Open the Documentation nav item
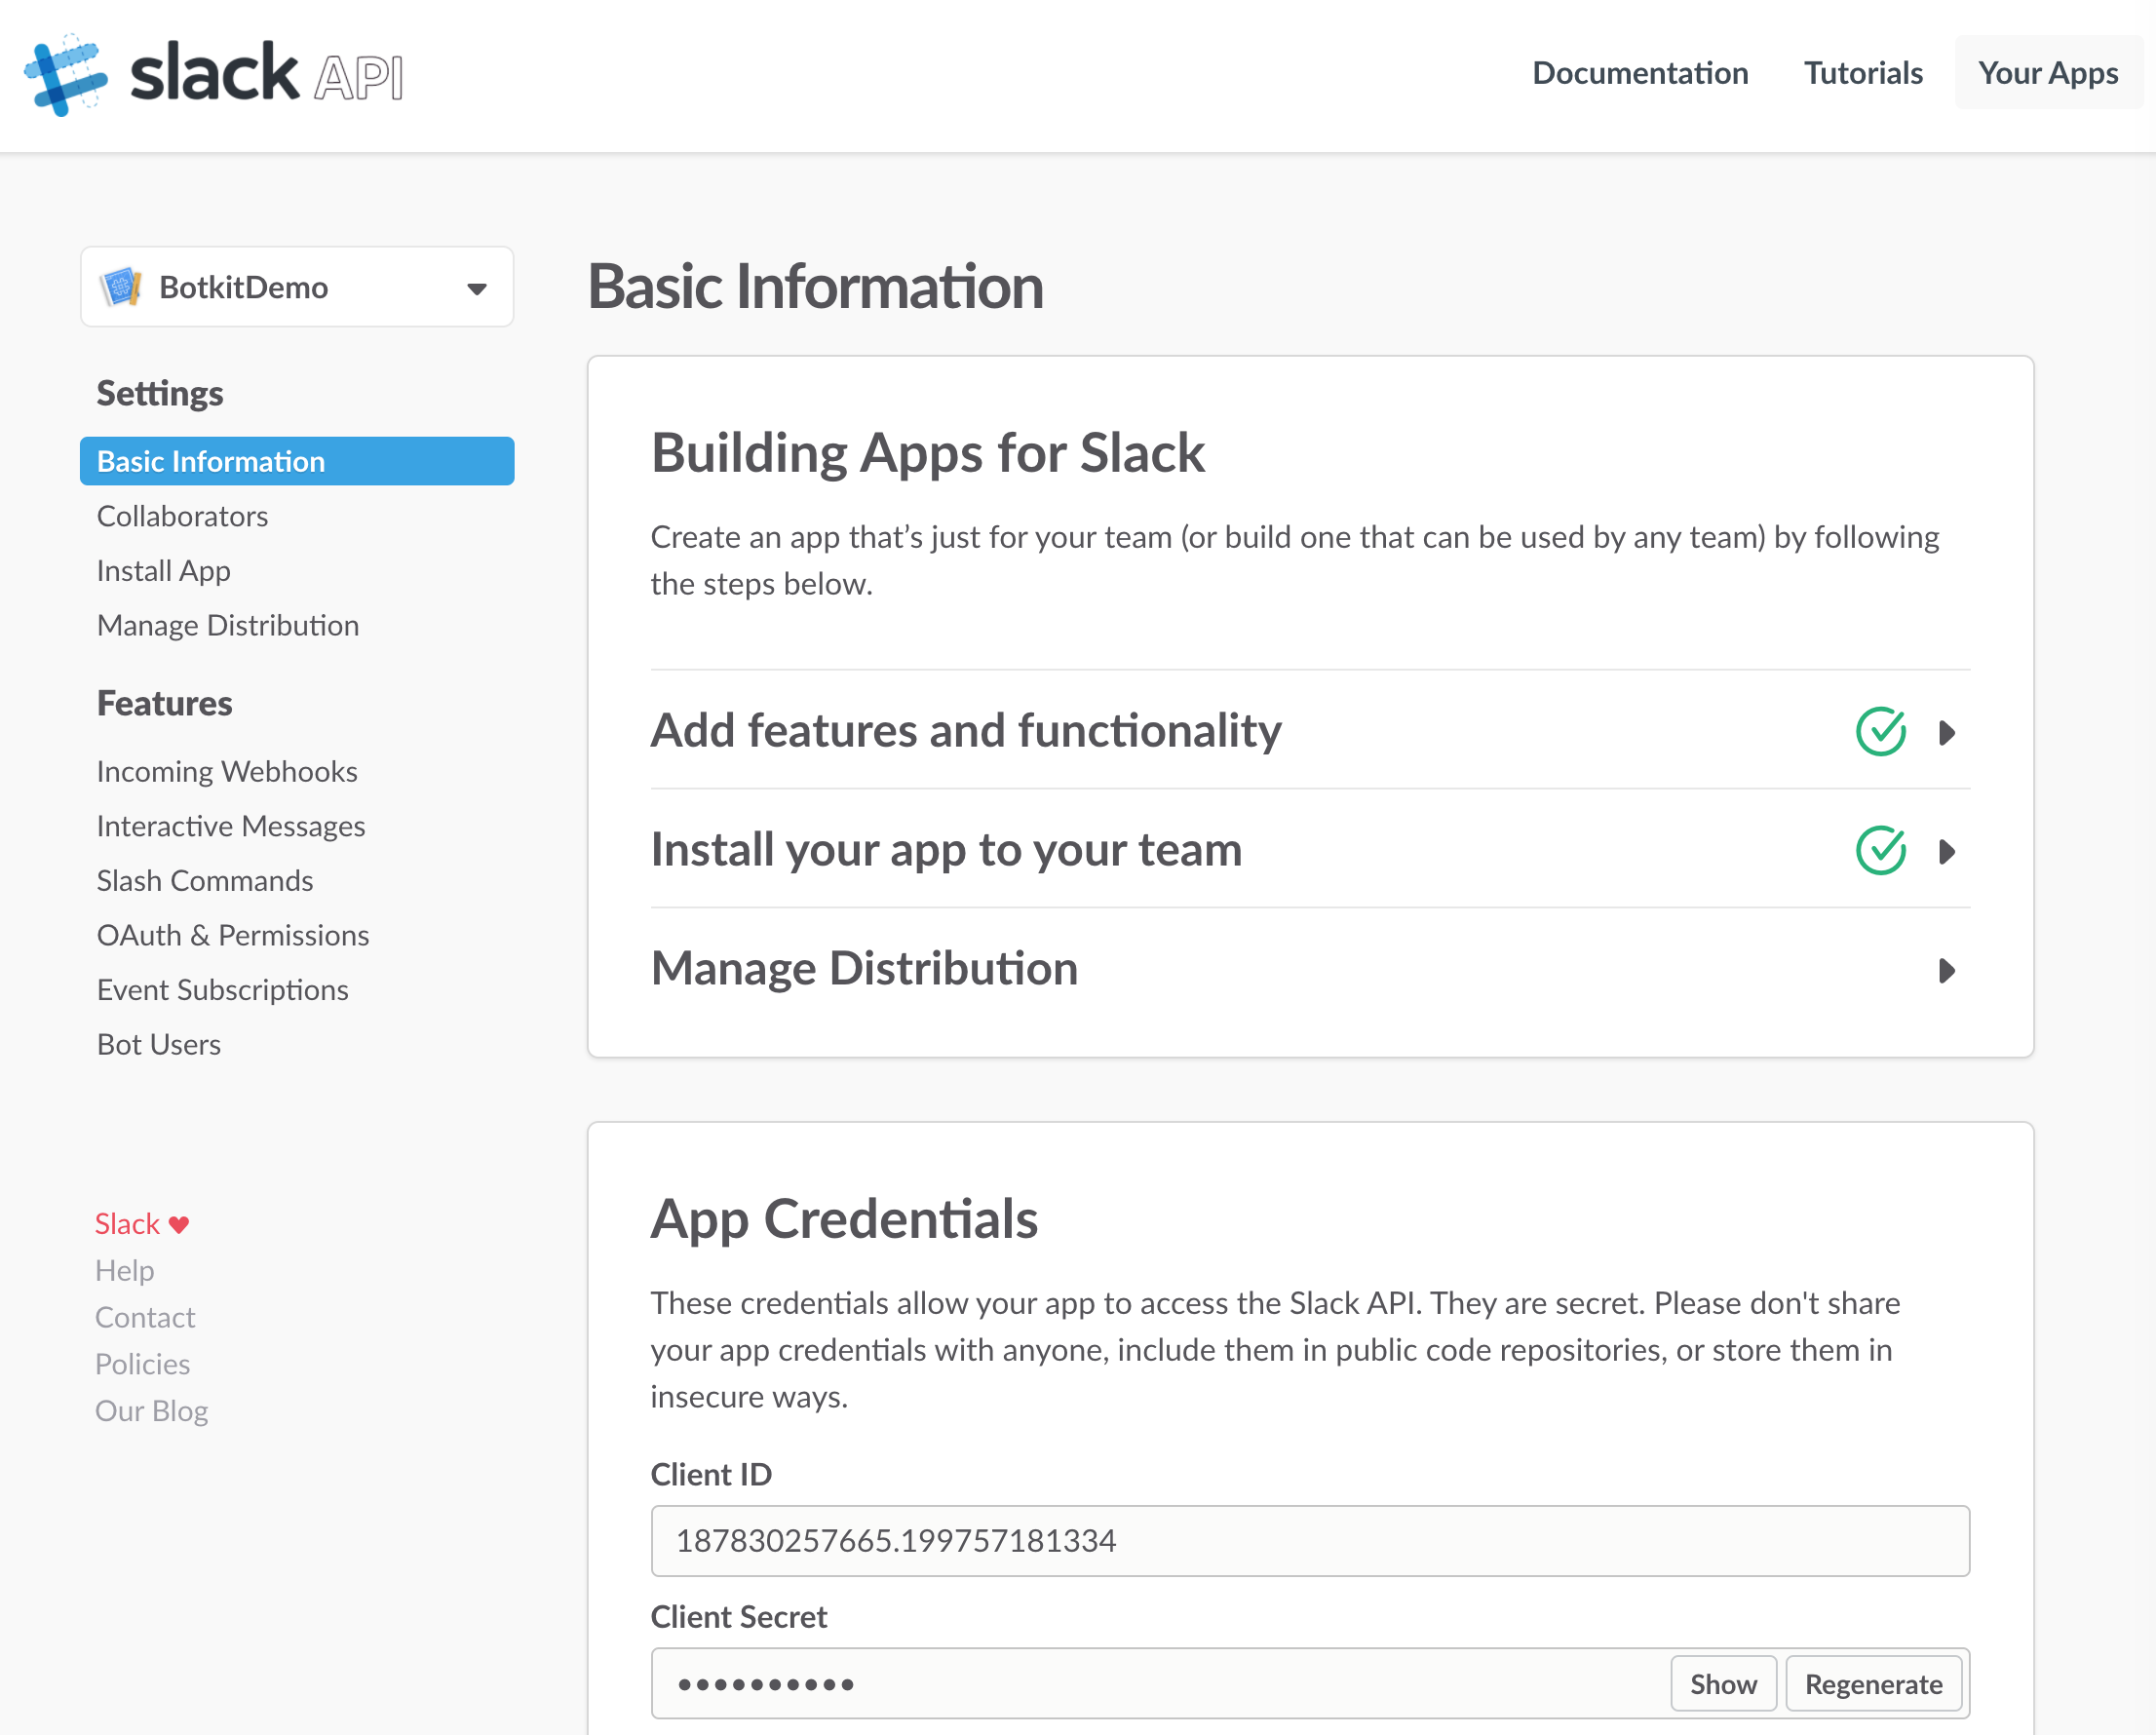2156x1735 pixels. pyautogui.click(x=1639, y=73)
